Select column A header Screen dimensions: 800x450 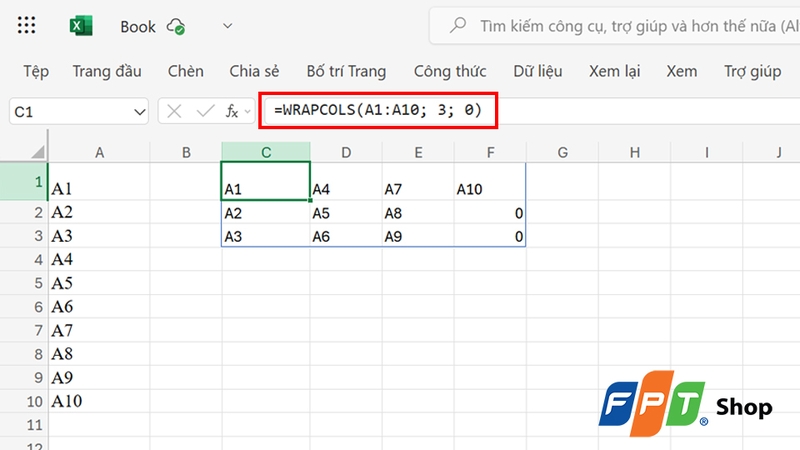[99, 153]
